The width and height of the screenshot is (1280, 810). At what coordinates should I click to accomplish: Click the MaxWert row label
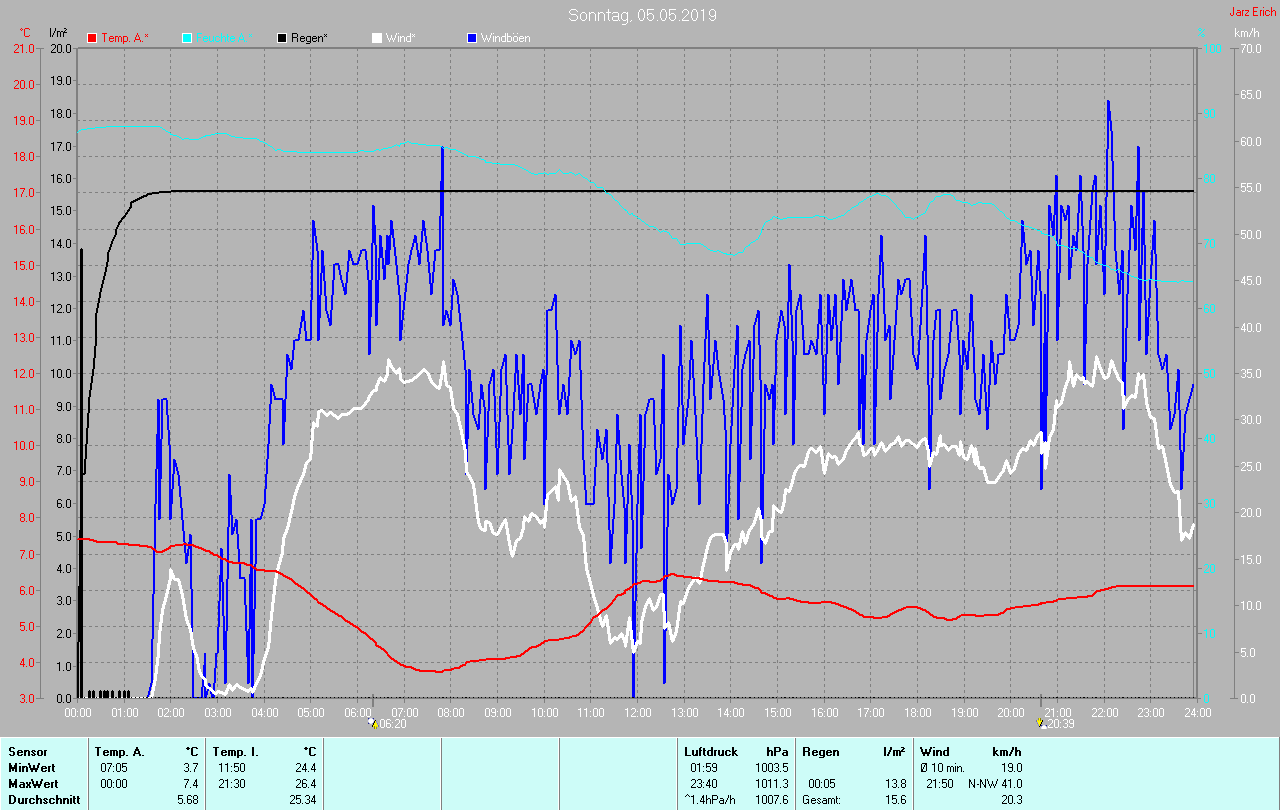click(33, 784)
